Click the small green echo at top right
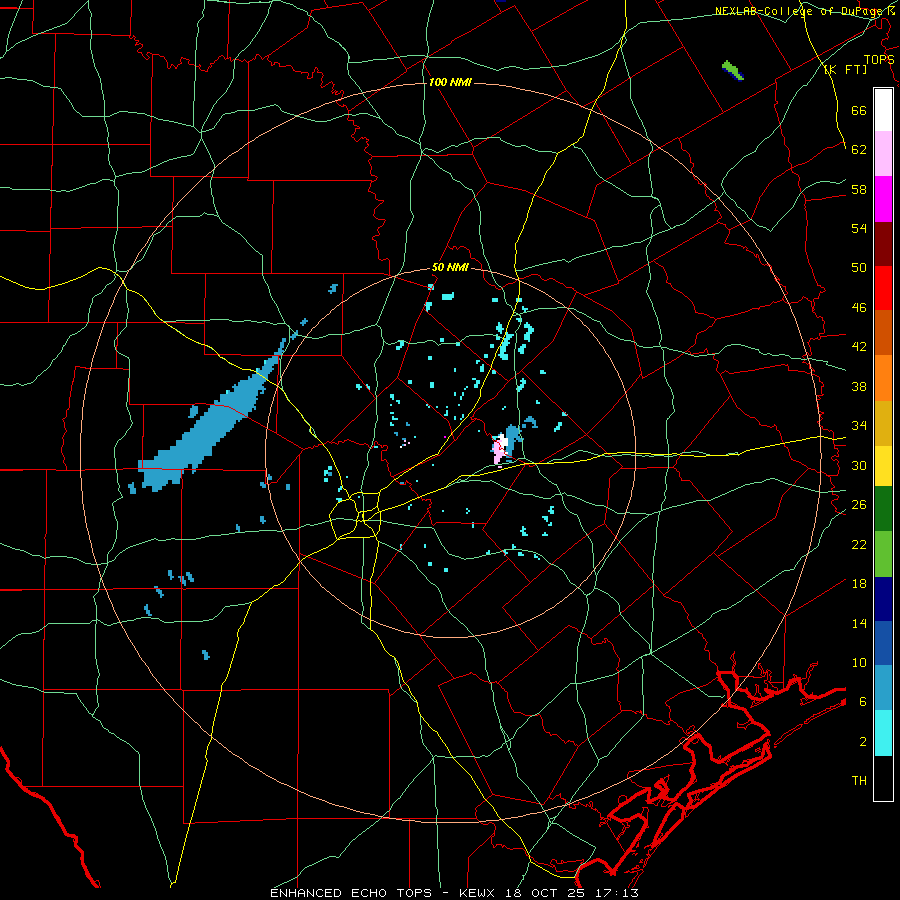 coord(732,70)
